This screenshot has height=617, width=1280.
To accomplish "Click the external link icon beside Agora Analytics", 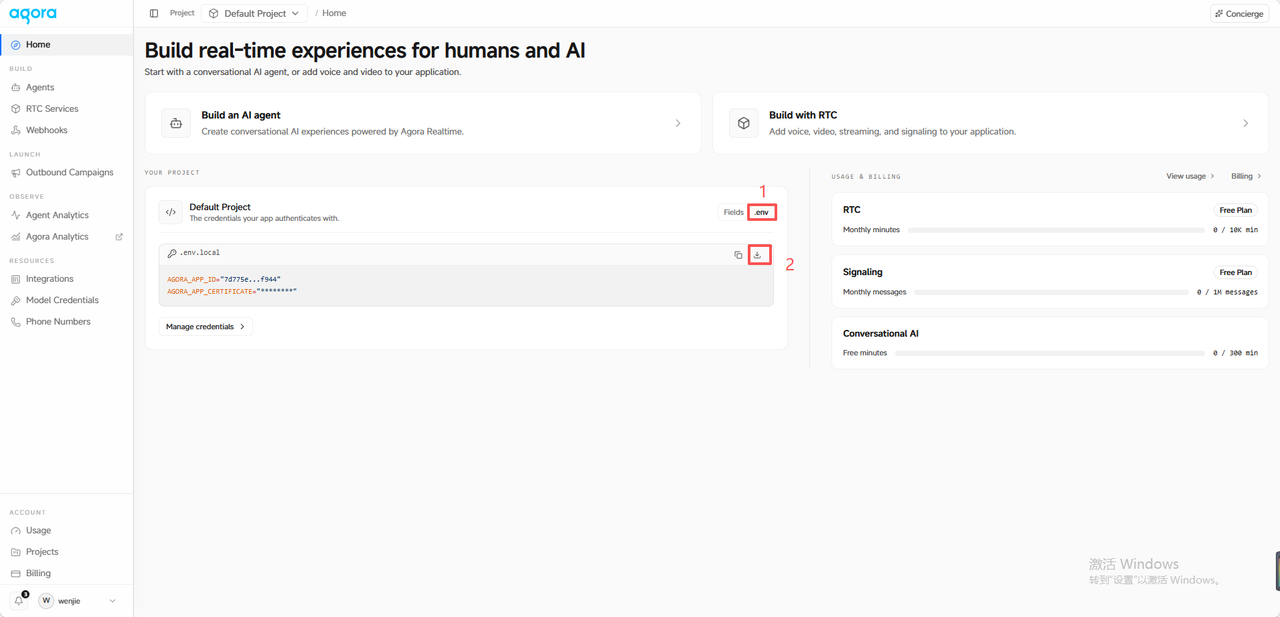I will coord(119,237).
